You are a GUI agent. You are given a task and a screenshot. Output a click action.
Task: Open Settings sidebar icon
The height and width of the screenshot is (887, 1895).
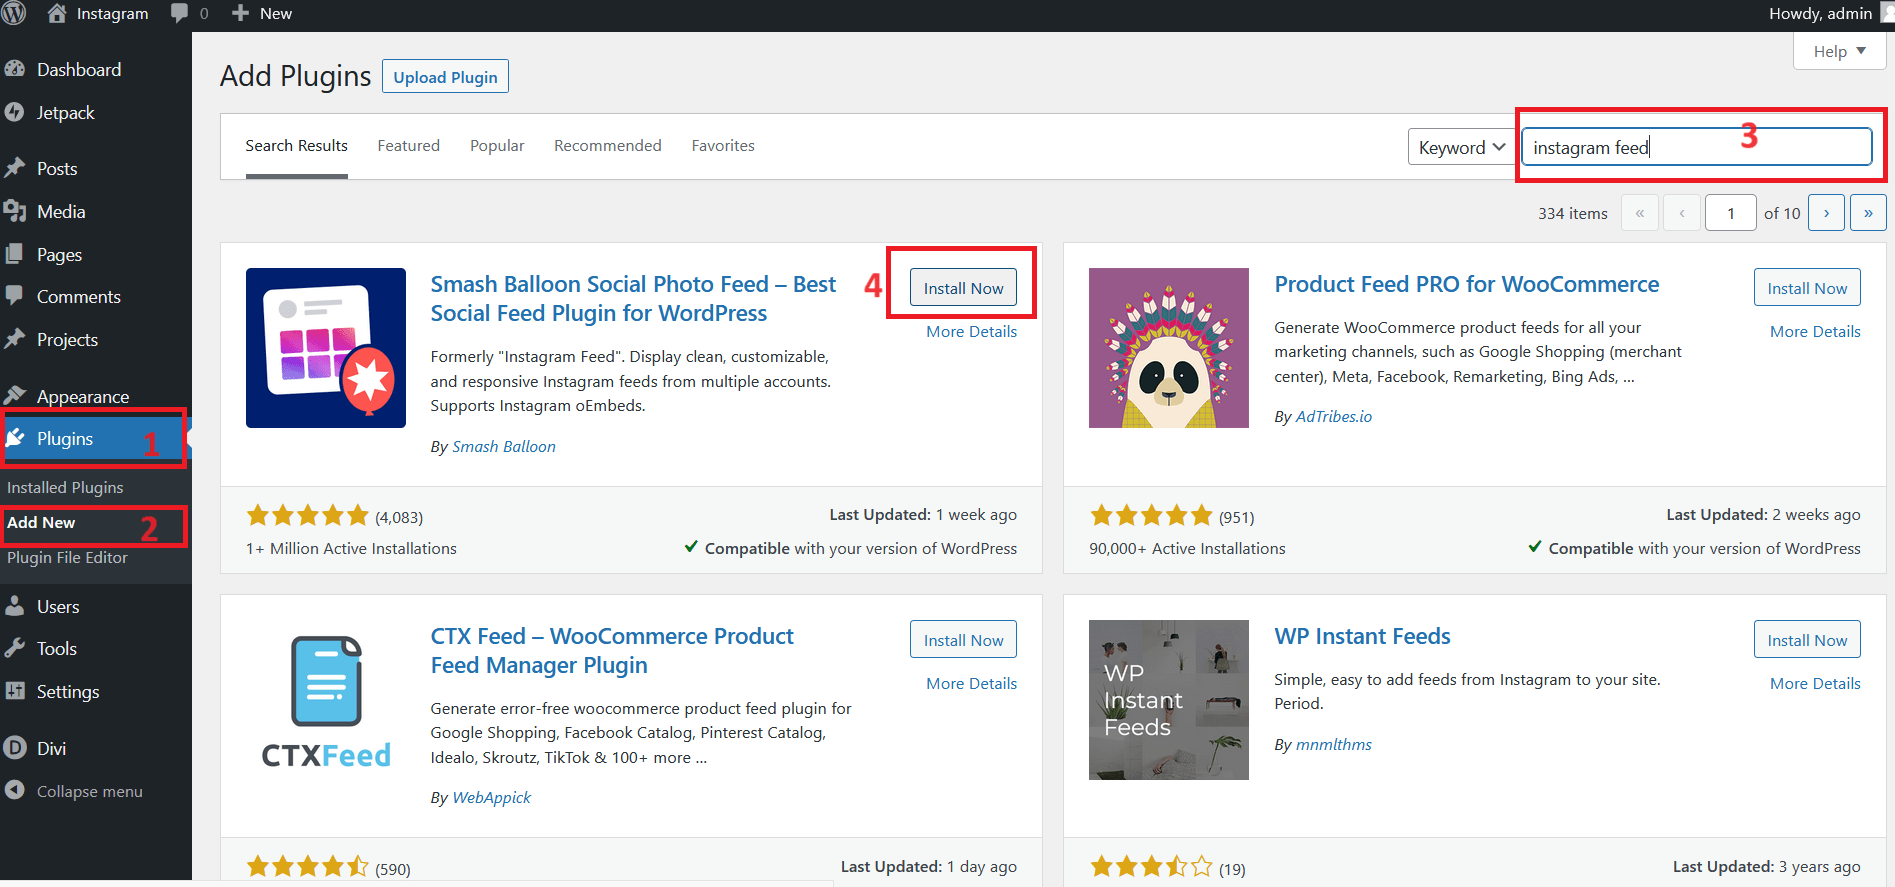tap(15, 691)
